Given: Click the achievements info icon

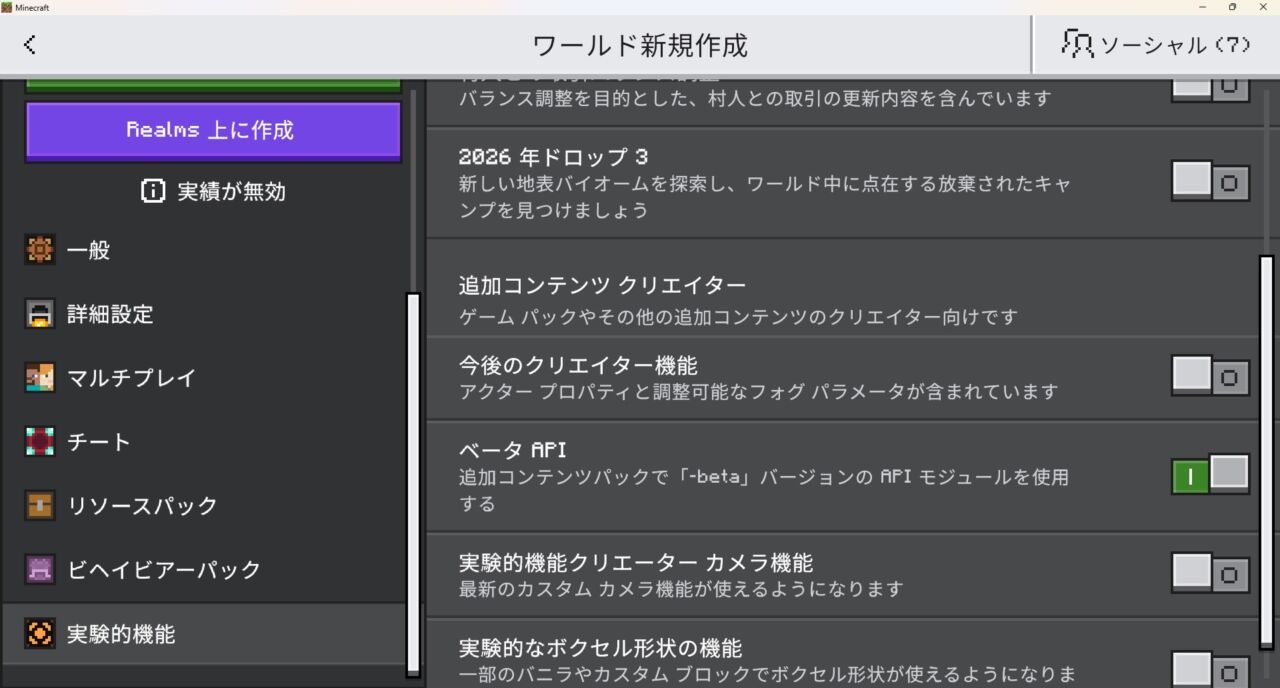Looking at the screenshot, I should (x=153, y=191).
